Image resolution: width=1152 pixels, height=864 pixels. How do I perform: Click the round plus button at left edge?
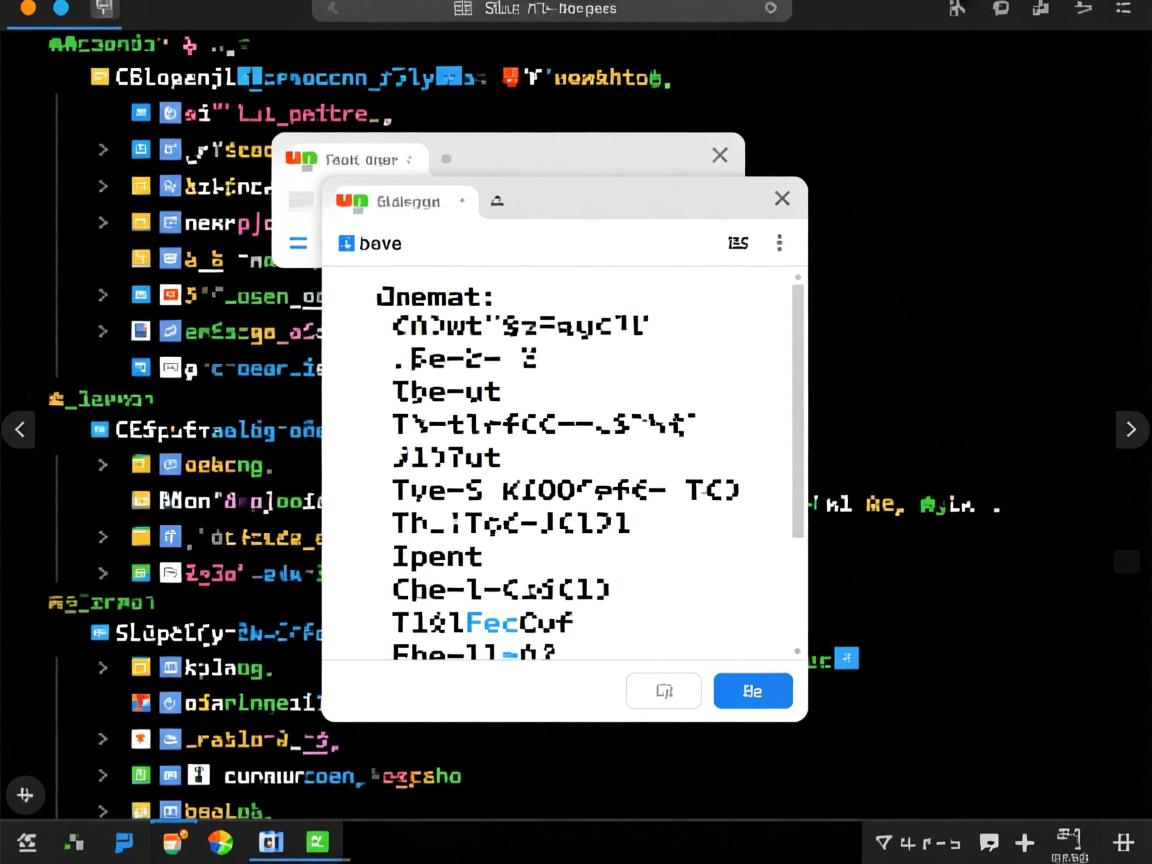tap(25, 795)
